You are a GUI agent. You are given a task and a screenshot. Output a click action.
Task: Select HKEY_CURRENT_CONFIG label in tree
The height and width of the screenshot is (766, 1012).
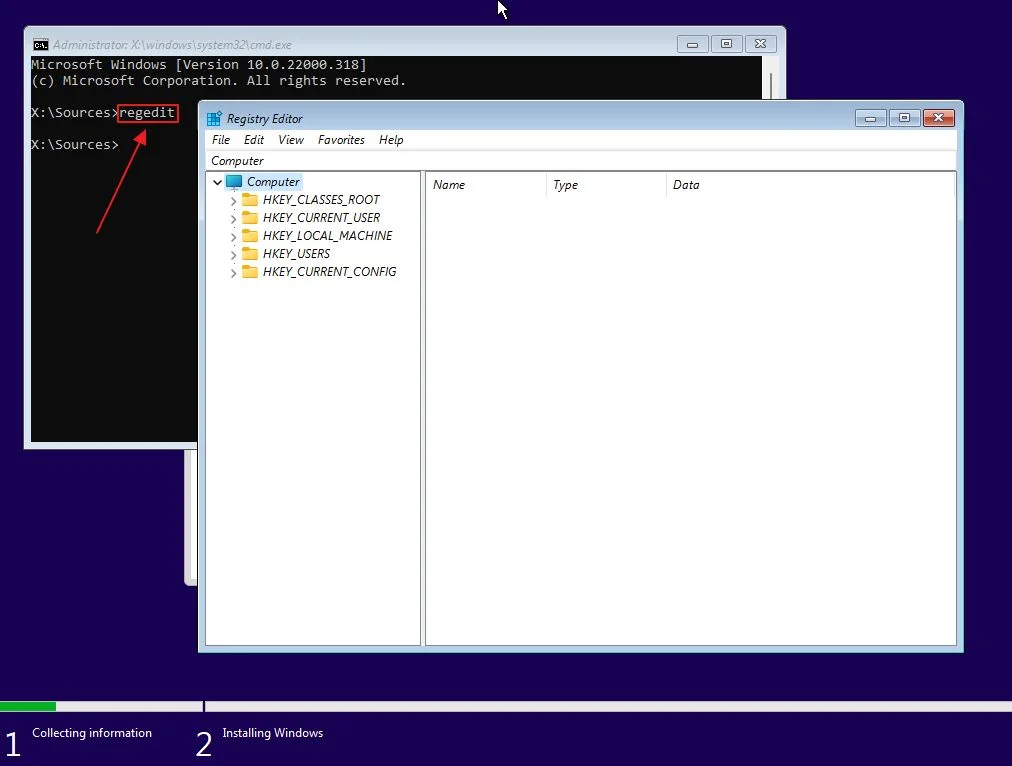(x=329, y=272)
